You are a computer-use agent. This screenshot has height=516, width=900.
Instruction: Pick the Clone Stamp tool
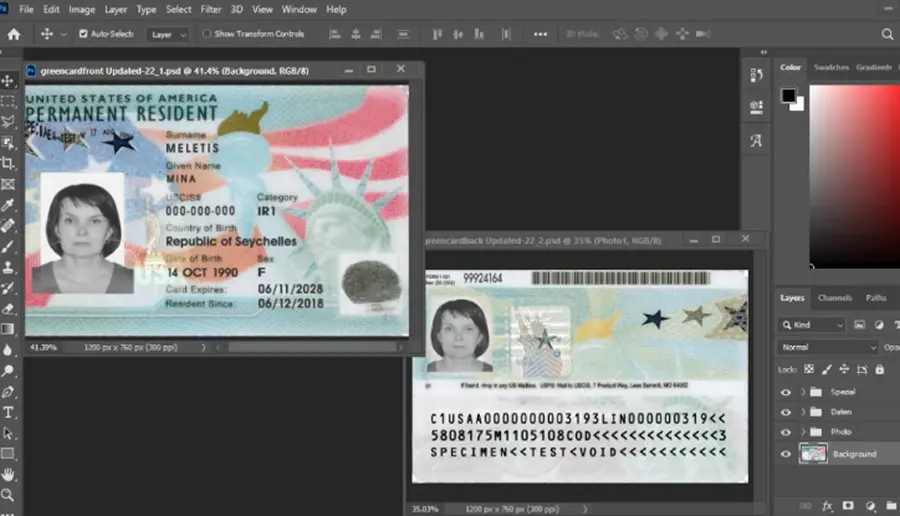click(7, 267)
